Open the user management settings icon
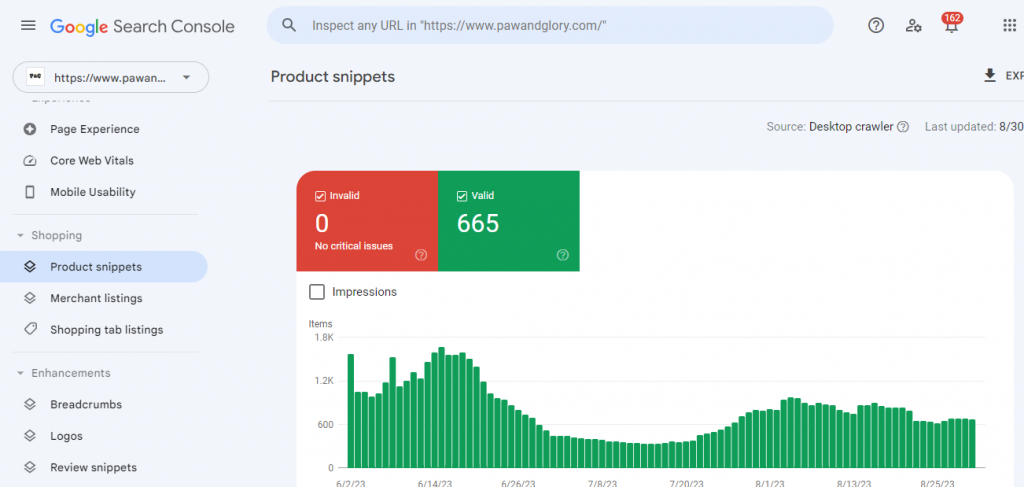 point(913,25)
